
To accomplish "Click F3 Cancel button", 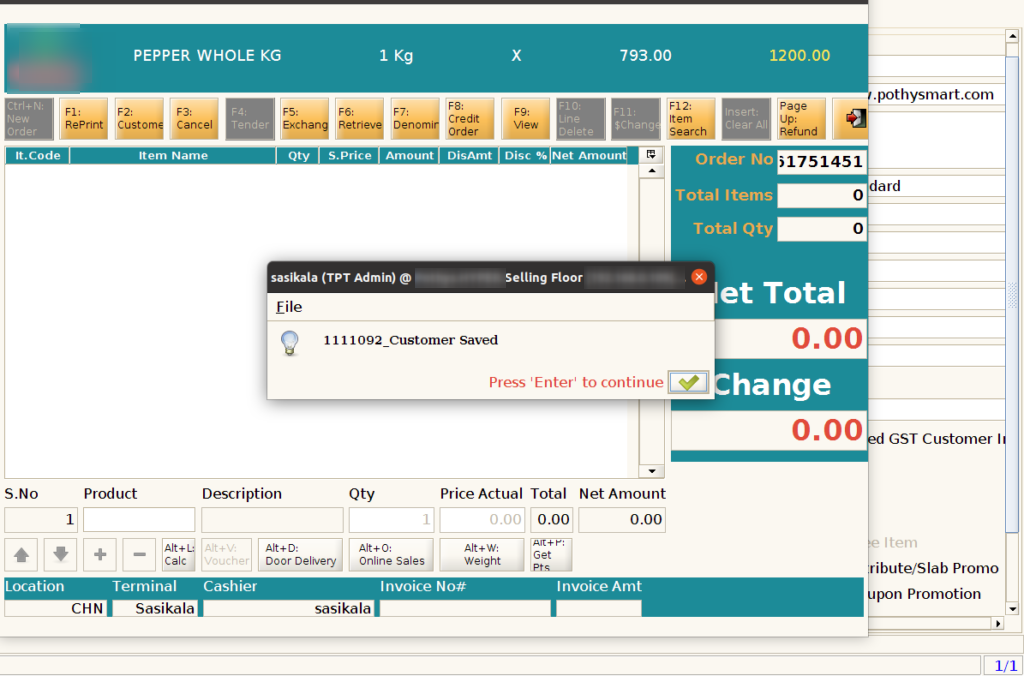I will [194, 119].
